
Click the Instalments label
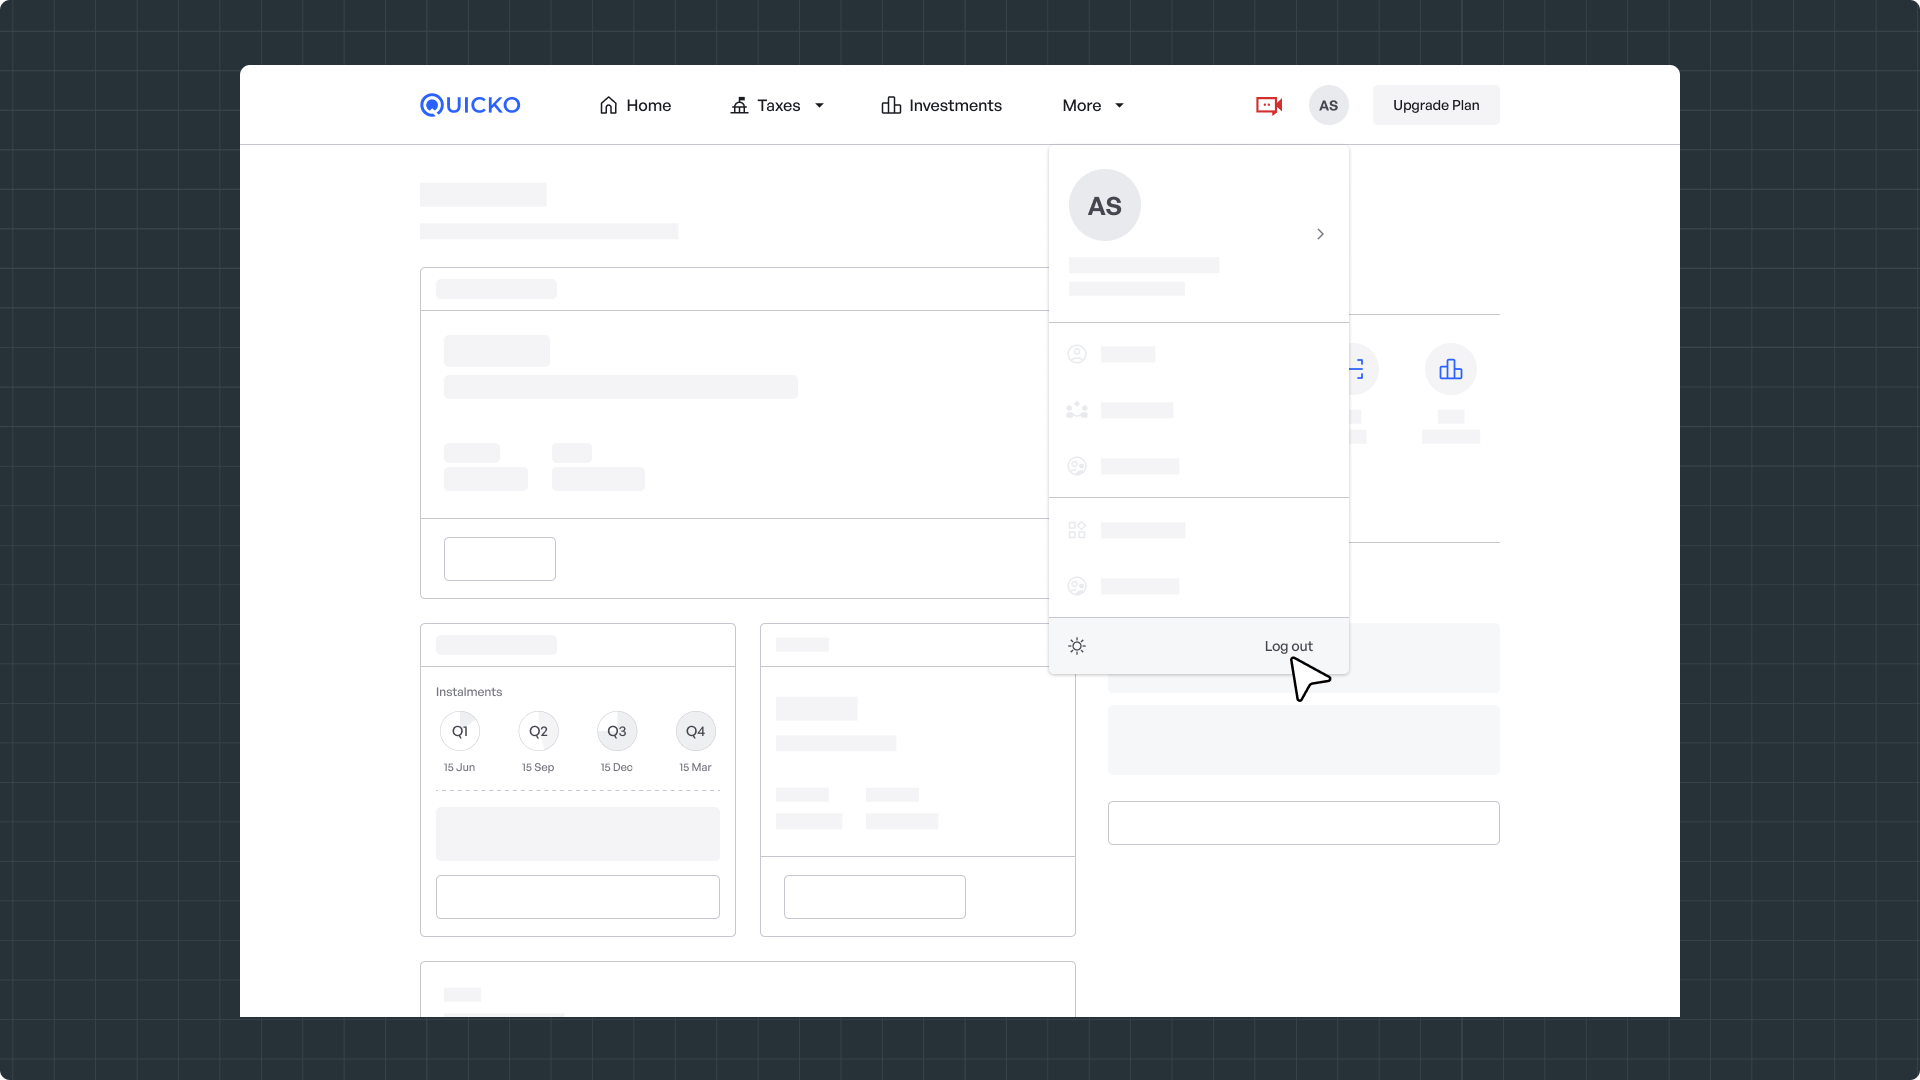click(469, 692)
